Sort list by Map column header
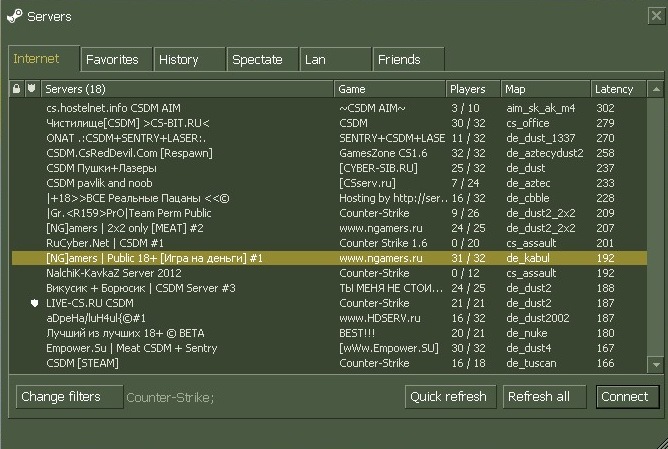668x449 pixels. click(546, 89)
